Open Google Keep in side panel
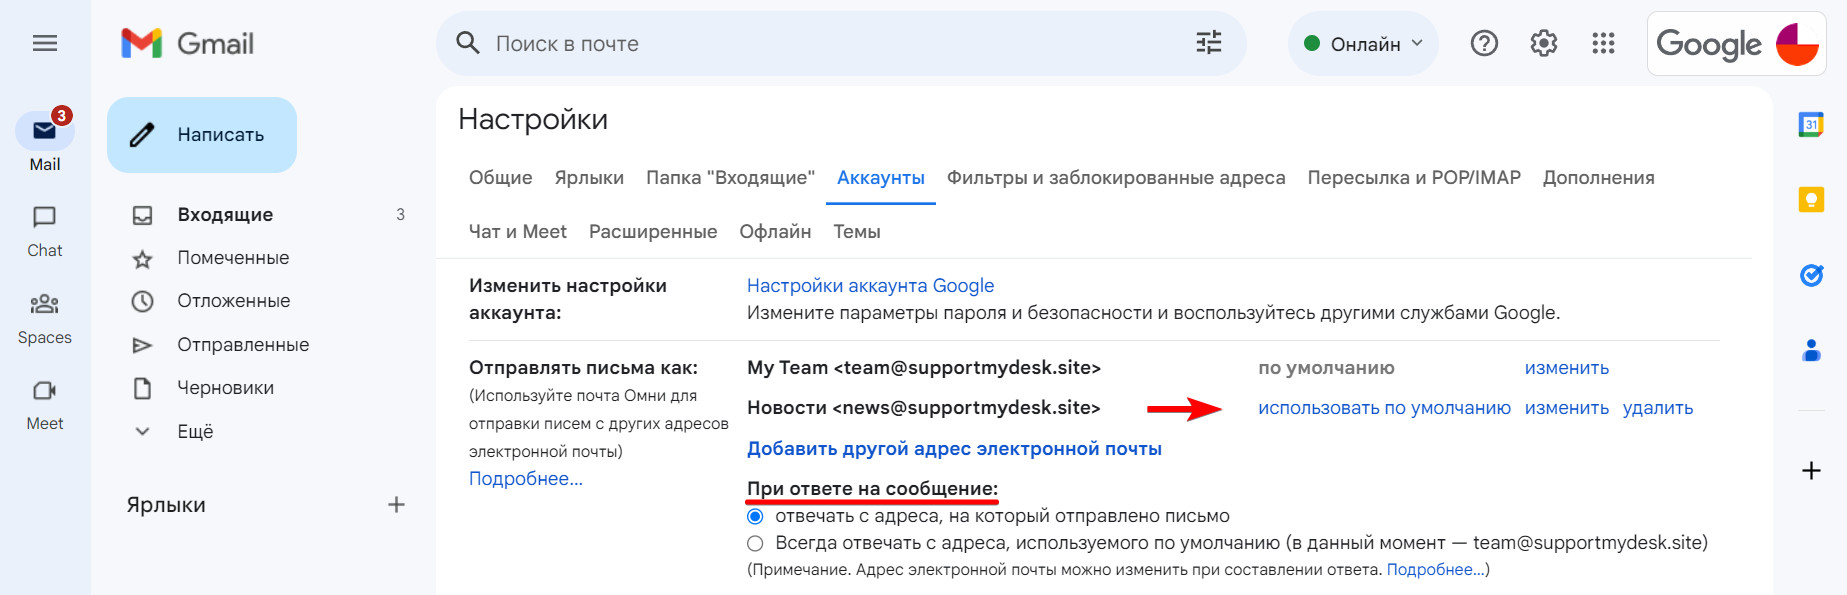 tap(1811, 200)
